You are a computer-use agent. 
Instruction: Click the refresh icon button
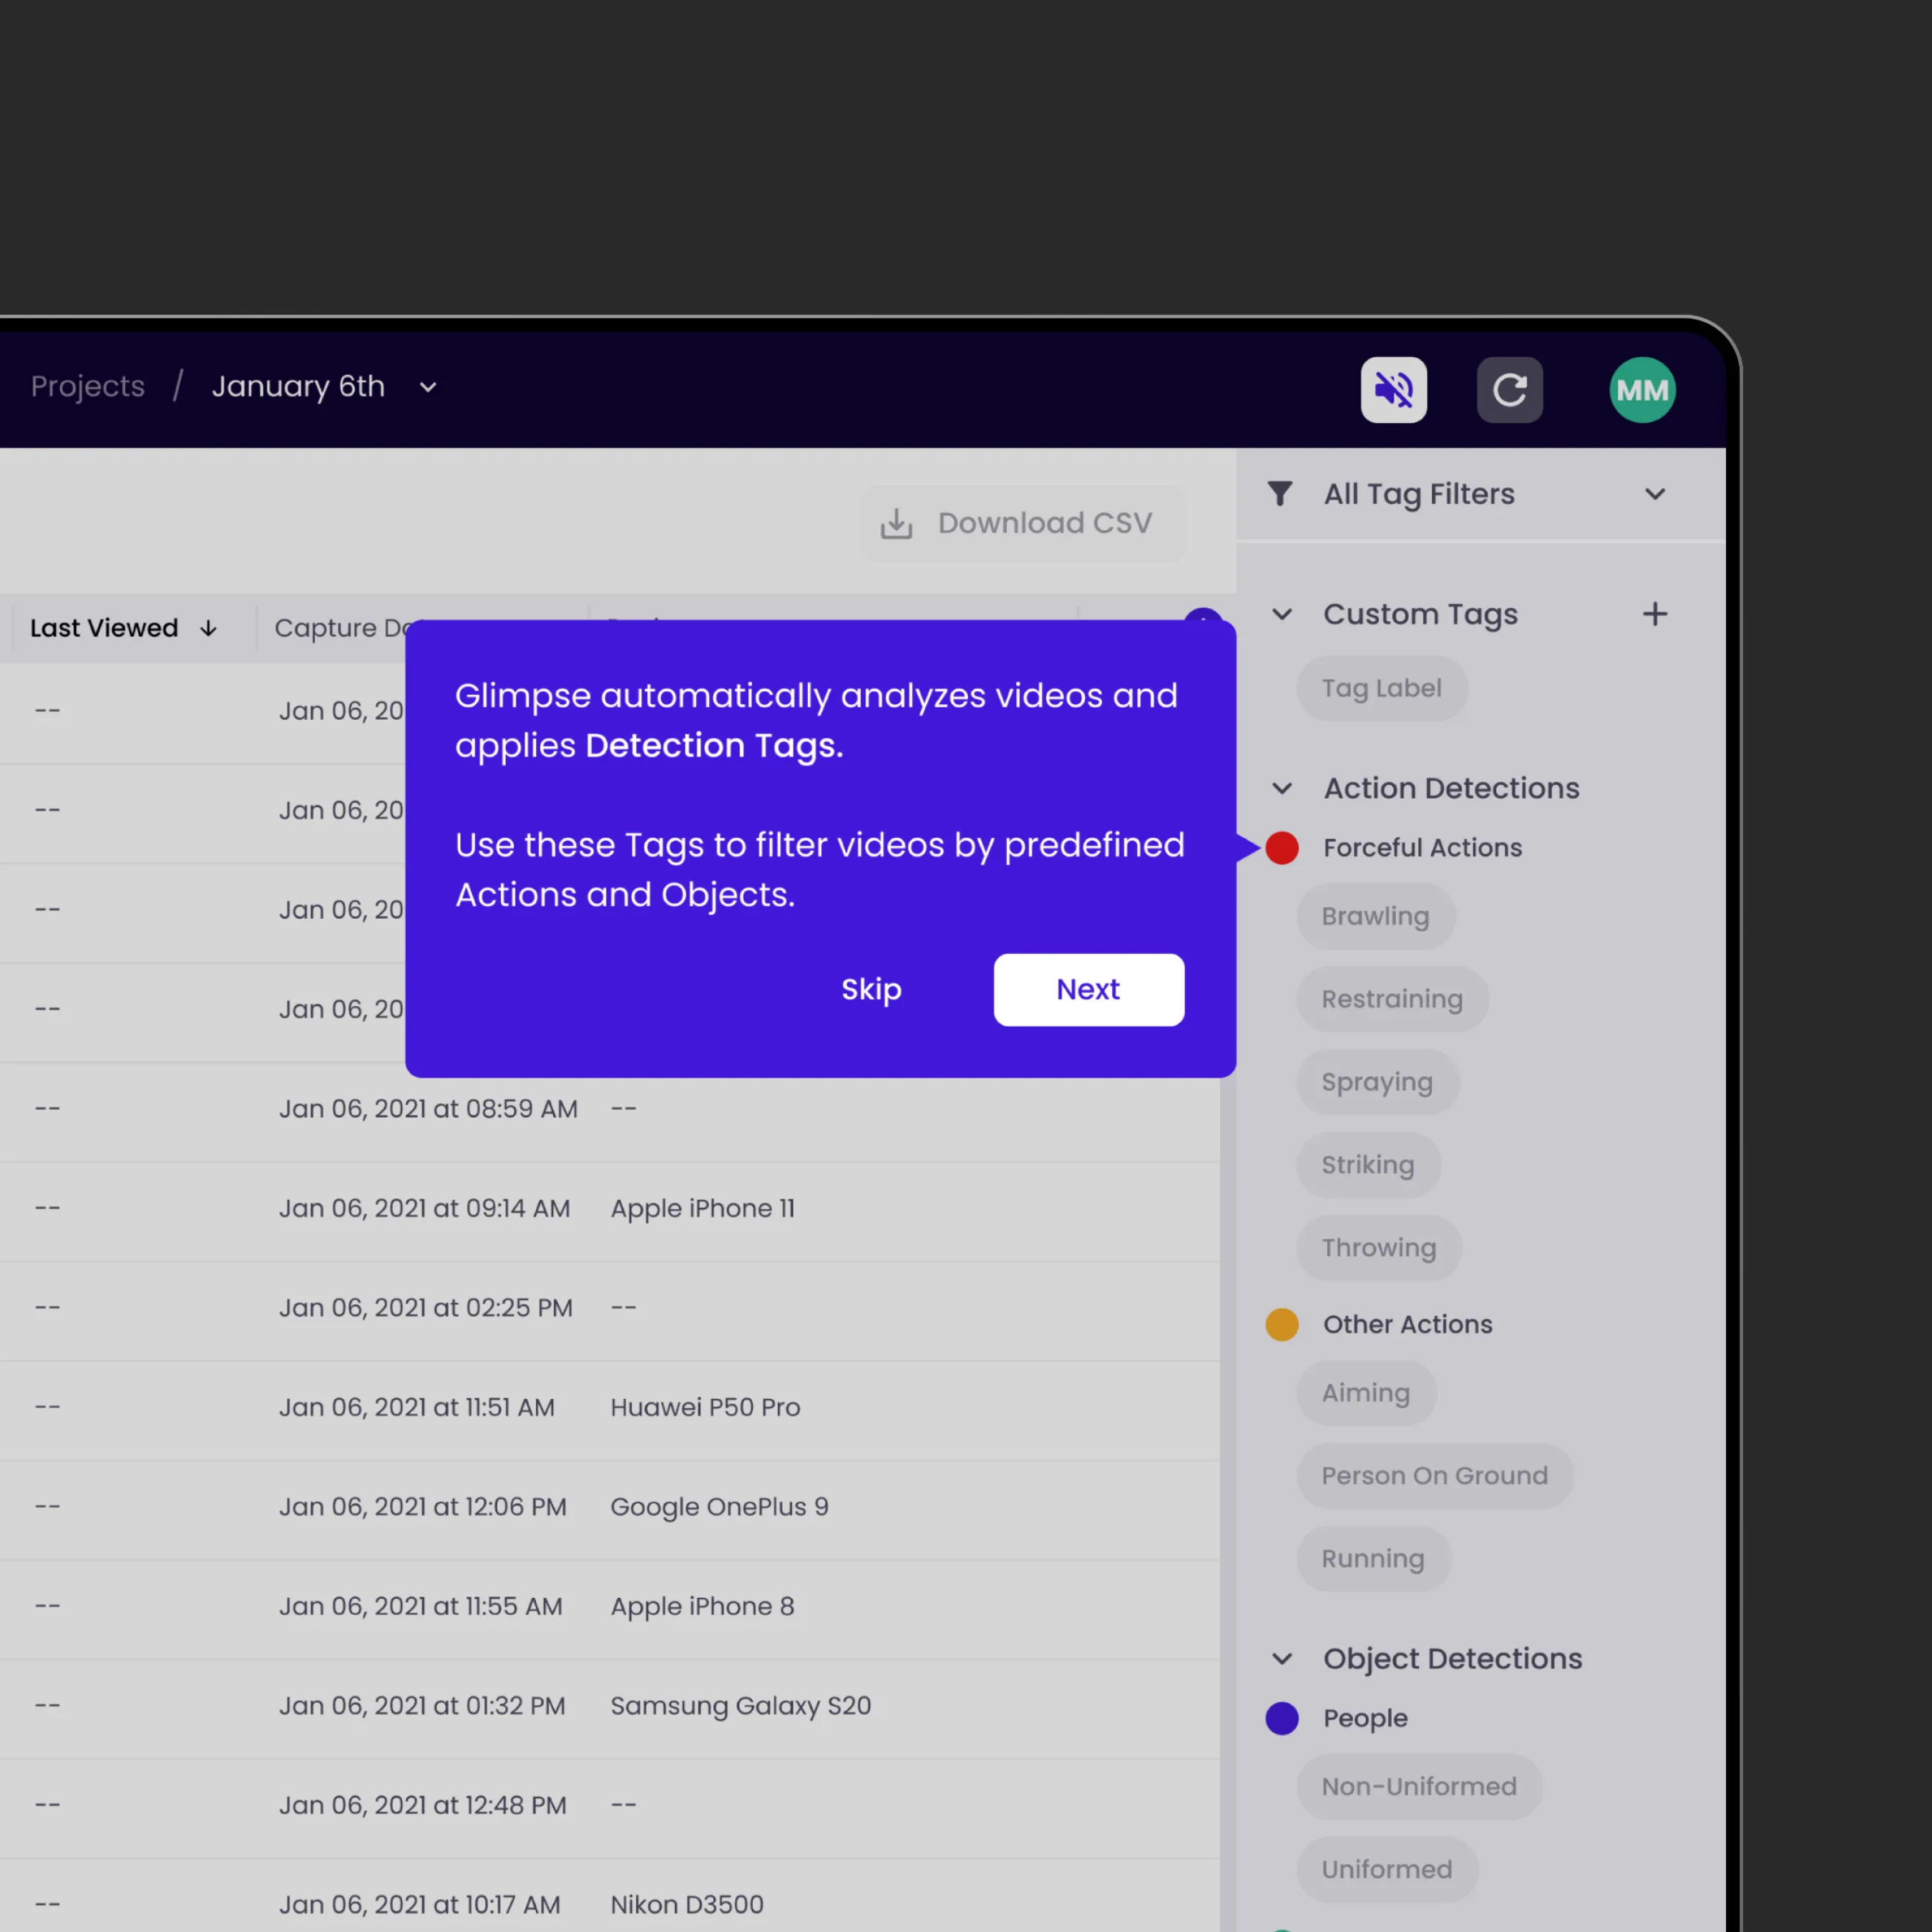tap(1509, 390)
